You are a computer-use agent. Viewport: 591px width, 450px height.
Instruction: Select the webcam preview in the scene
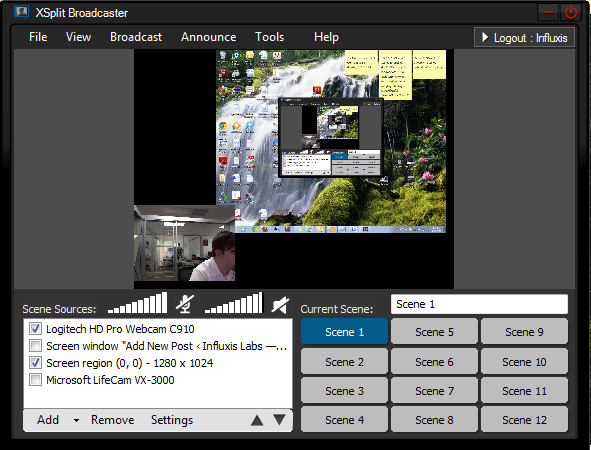[184, 243]
